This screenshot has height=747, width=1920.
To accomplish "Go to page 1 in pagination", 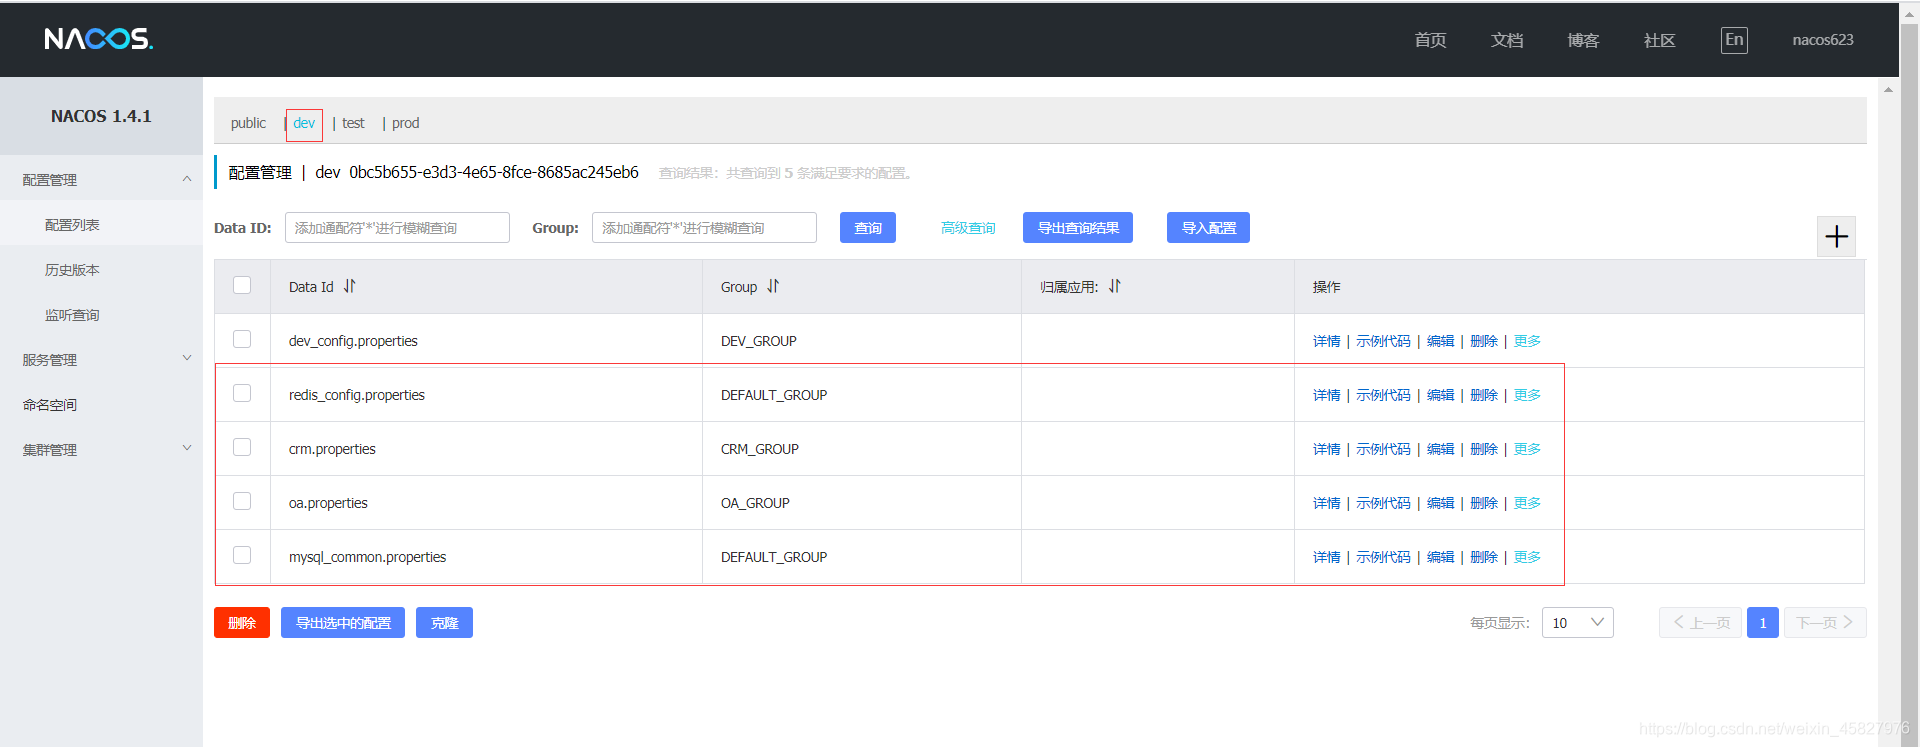I will pyautogui.click(x=1762, y=623).
